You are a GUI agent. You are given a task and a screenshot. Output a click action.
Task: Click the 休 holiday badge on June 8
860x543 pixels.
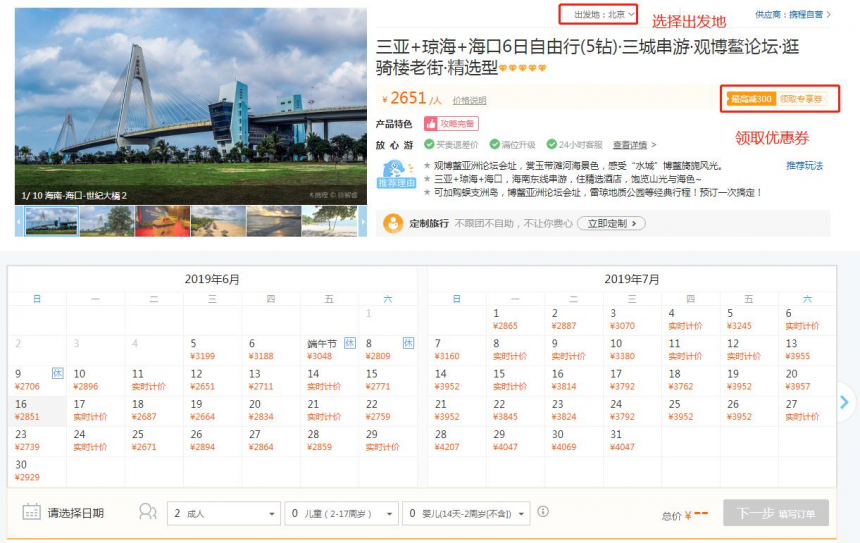(x=408, y=343)
